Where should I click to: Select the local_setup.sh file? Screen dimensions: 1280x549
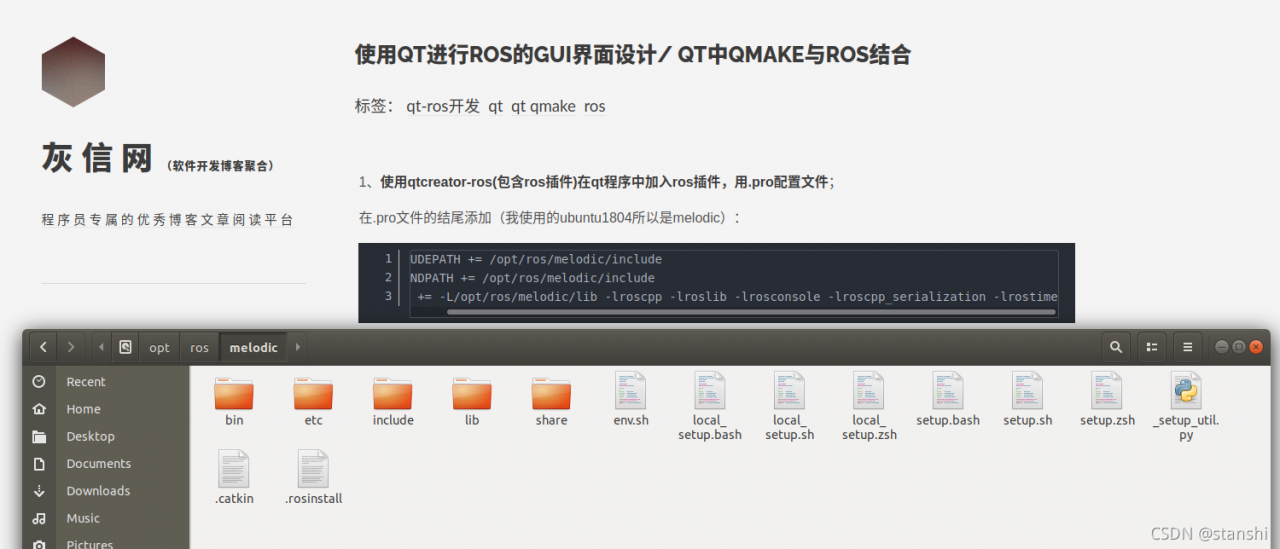[x=789, y=406]
